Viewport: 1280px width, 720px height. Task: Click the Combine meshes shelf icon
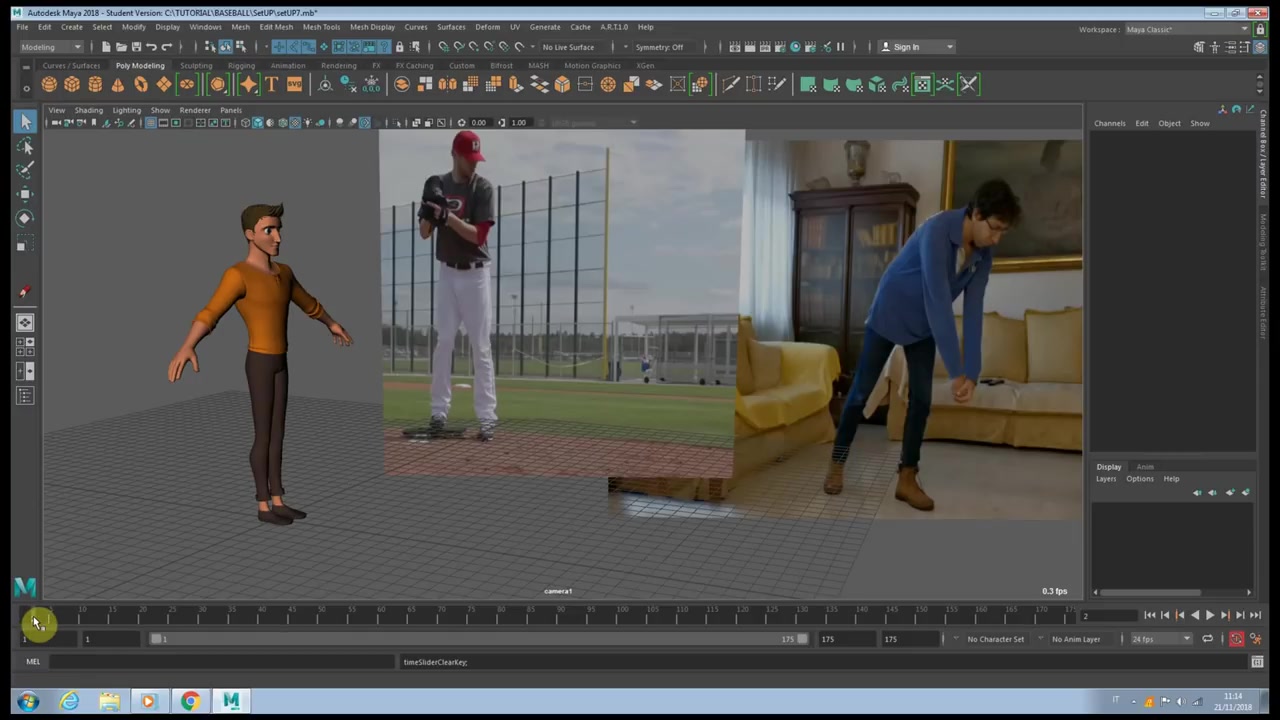point(402,85)
